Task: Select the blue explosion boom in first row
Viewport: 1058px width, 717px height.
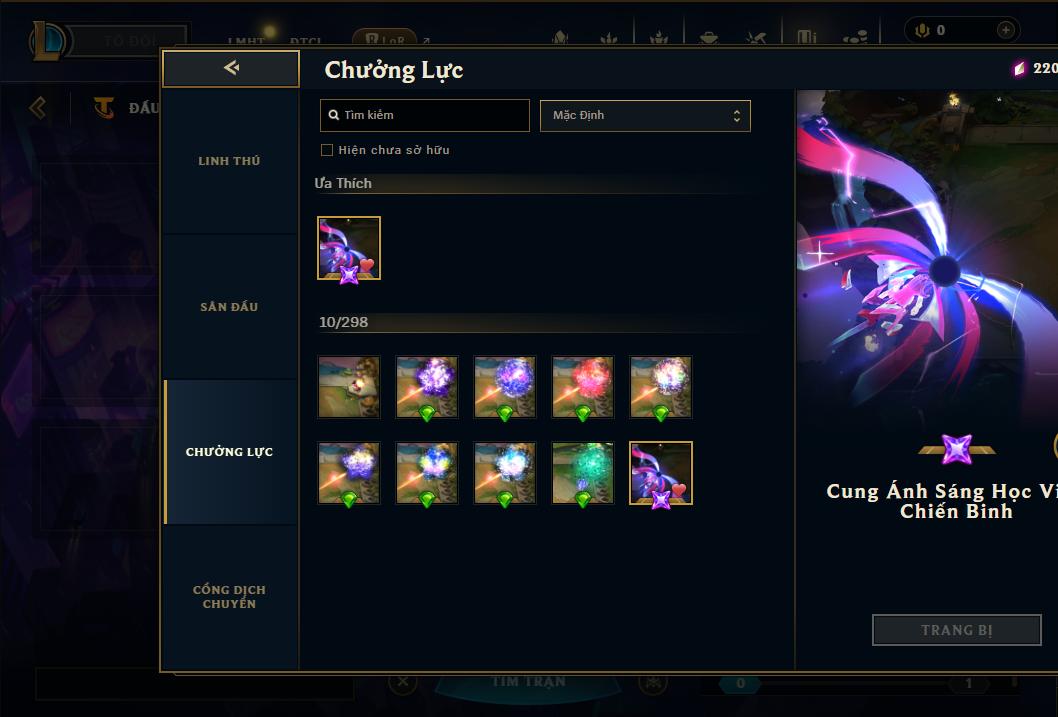Action: click(x=505, y=387)
